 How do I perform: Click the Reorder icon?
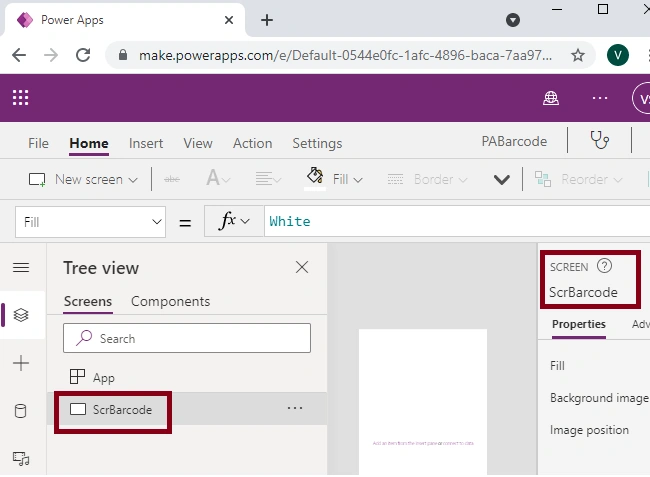tap(543, 179)
